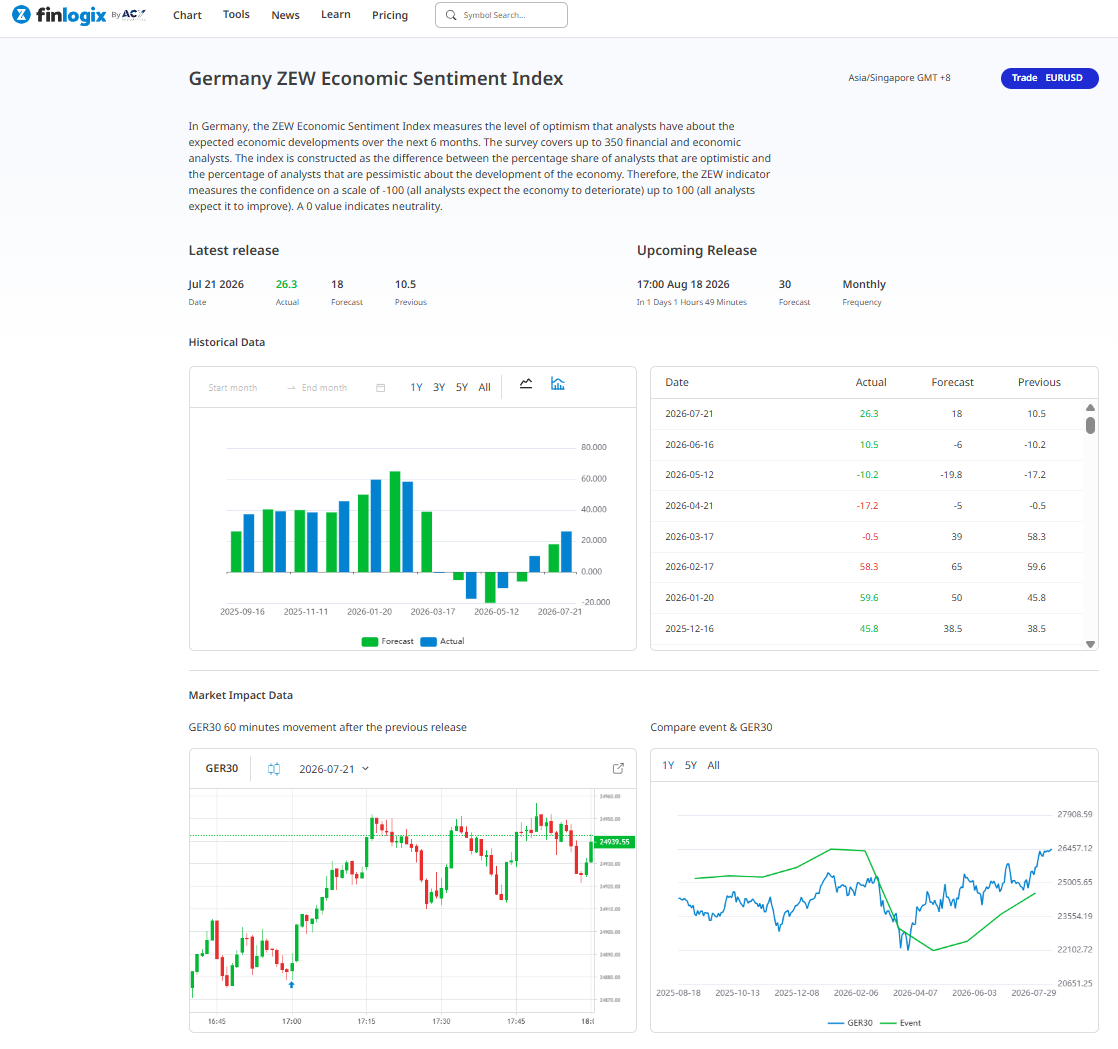Switch historical chart to bar view
Image resolution: width=1118 pixels, height=1049 pixels.
(558, 384)
